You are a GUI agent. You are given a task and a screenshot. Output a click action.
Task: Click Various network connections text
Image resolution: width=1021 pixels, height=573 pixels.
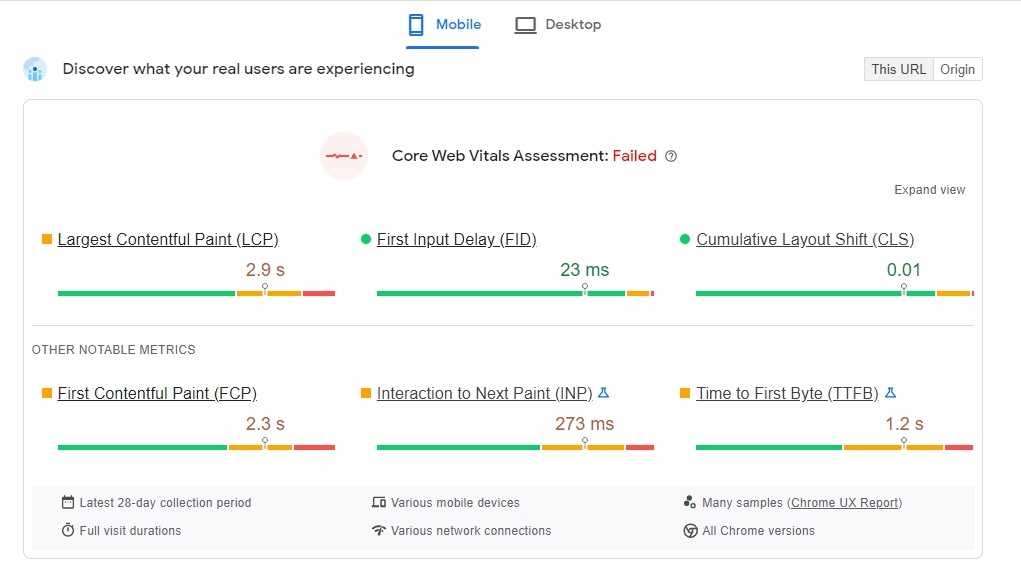pos(471,531)
